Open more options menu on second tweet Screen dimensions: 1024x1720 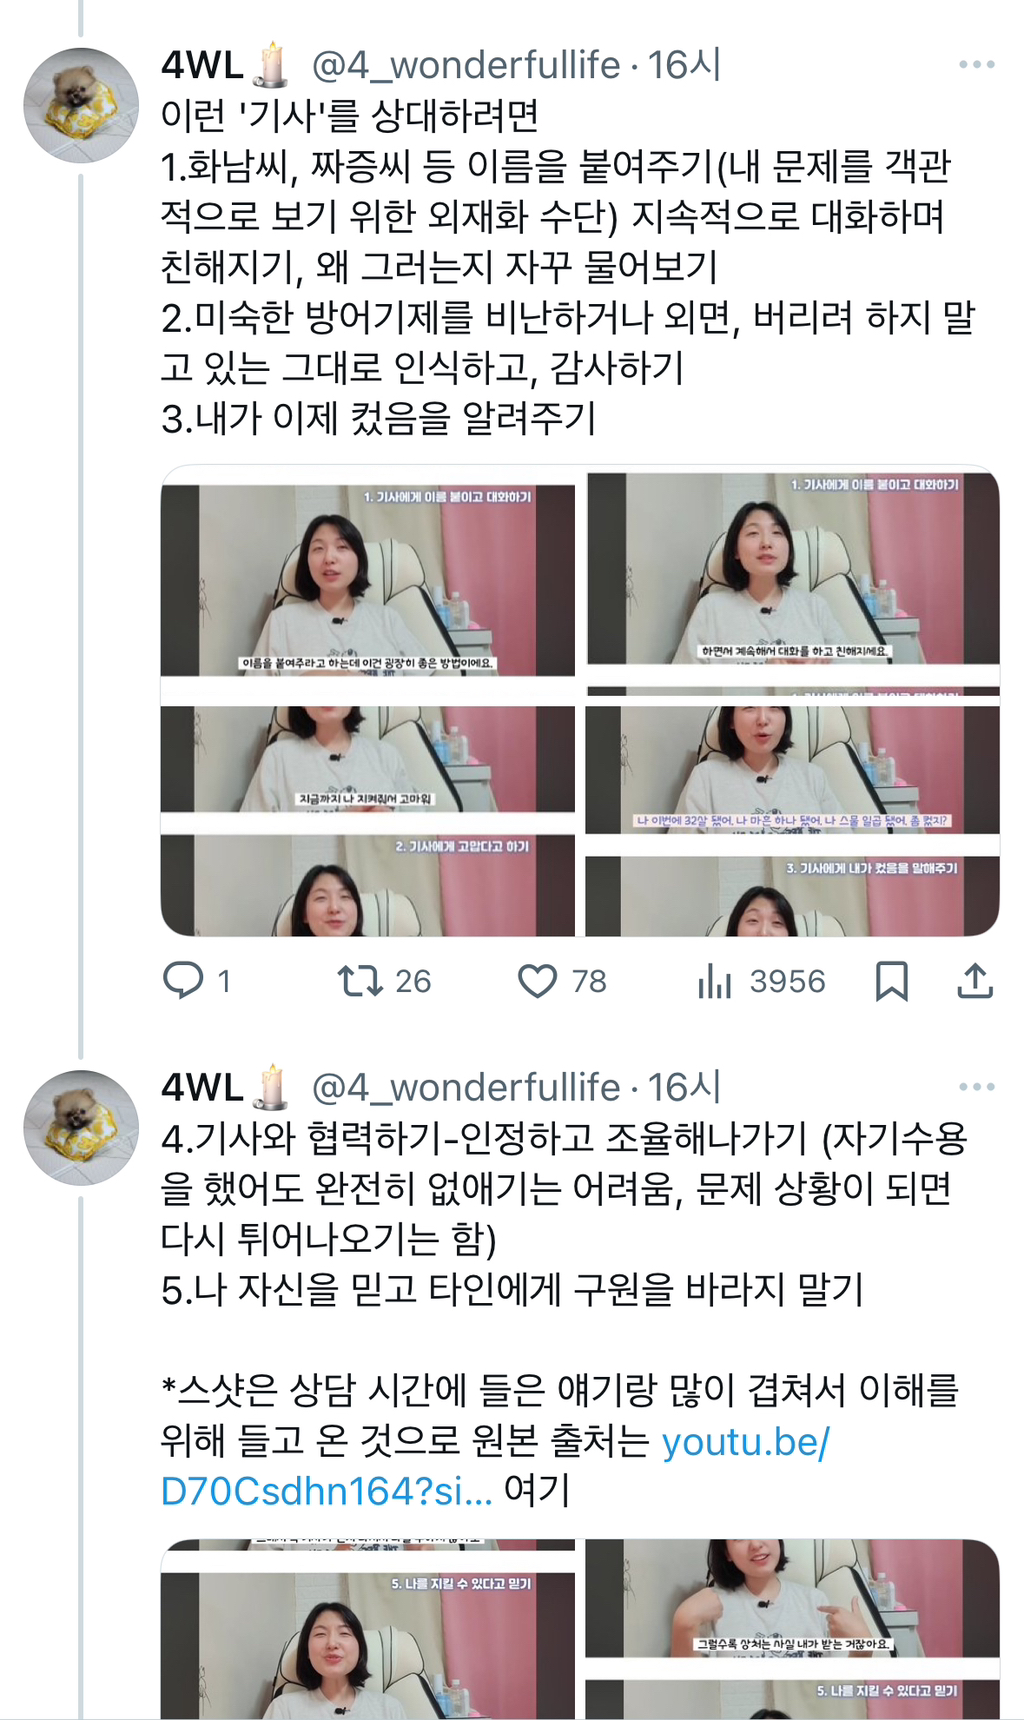coord(976,1087)
